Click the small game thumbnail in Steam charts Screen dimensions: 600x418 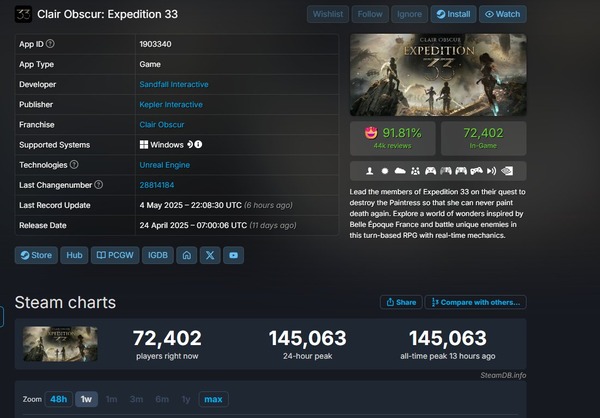tap(60, 344)
